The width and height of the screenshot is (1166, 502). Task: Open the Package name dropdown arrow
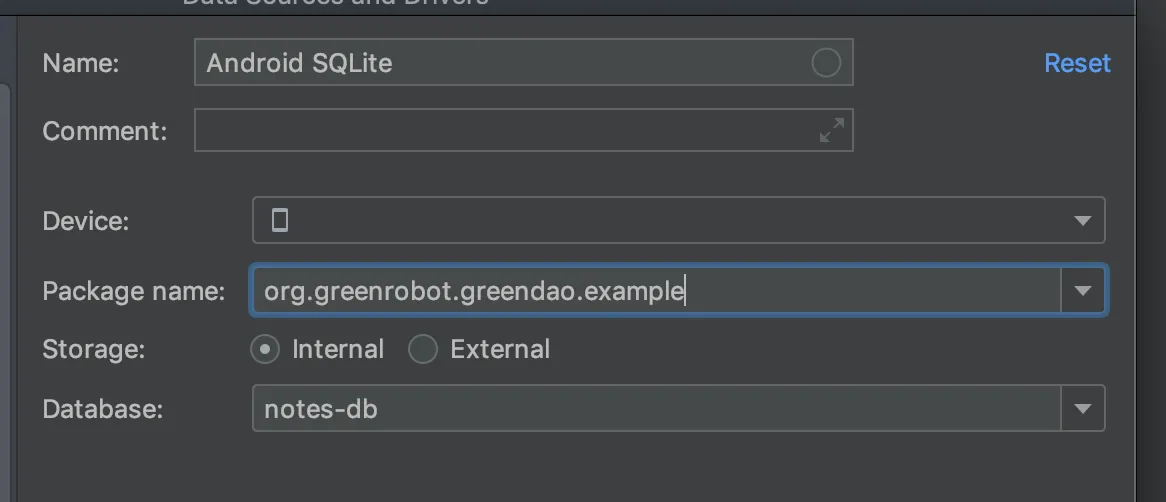click(1082, 291)
